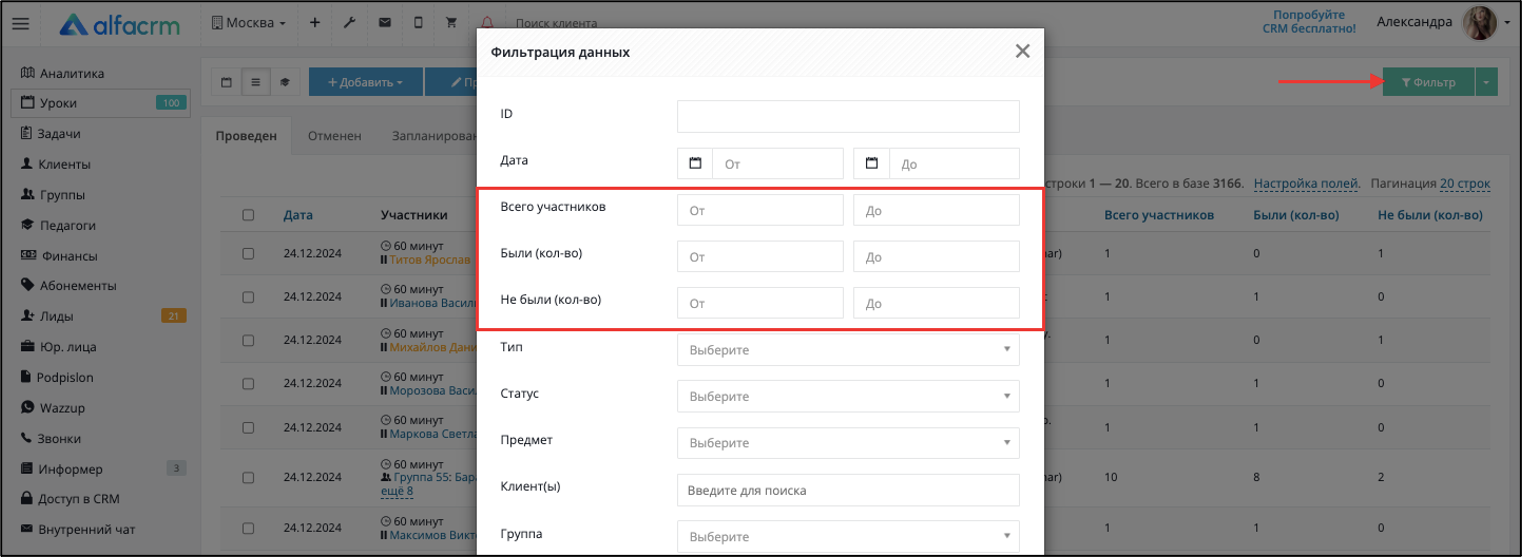The image size is (1522, 558).
Task: Open Клиенты in sidebar
Action: click(x=55, y=164)
